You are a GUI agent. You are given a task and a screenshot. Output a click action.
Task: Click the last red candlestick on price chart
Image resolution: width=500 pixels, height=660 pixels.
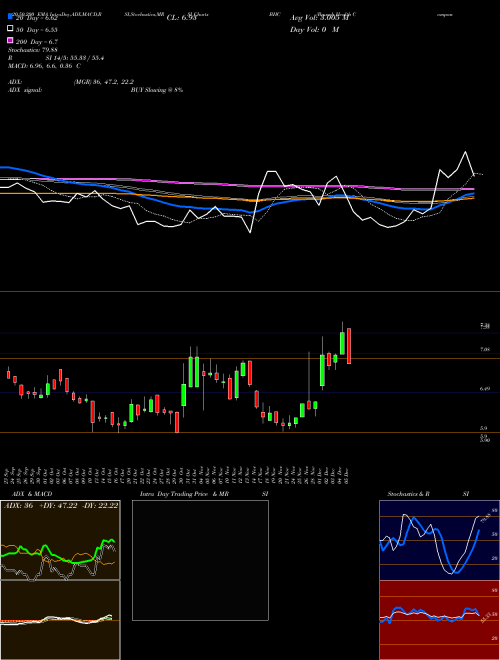pos(349,346)
